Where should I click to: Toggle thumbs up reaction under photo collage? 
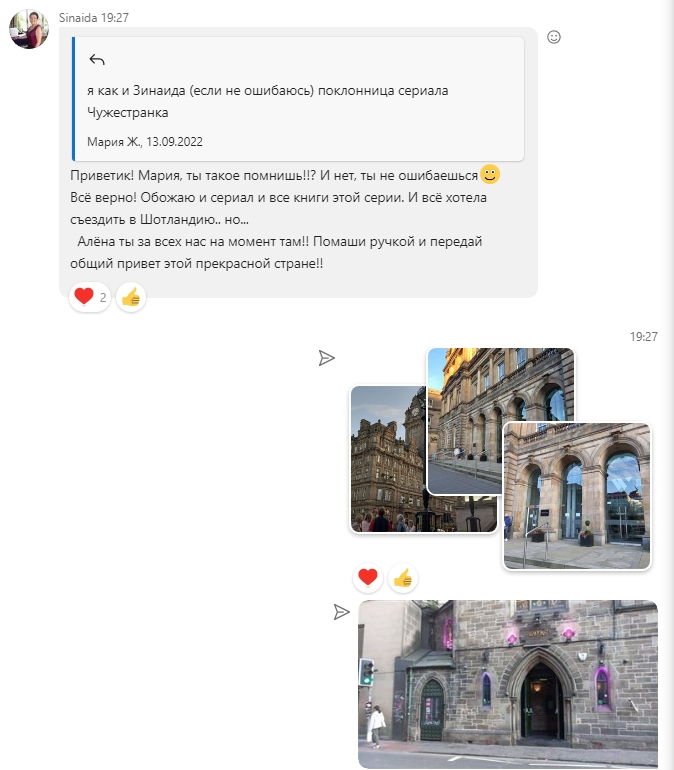(x=403, y=578)
